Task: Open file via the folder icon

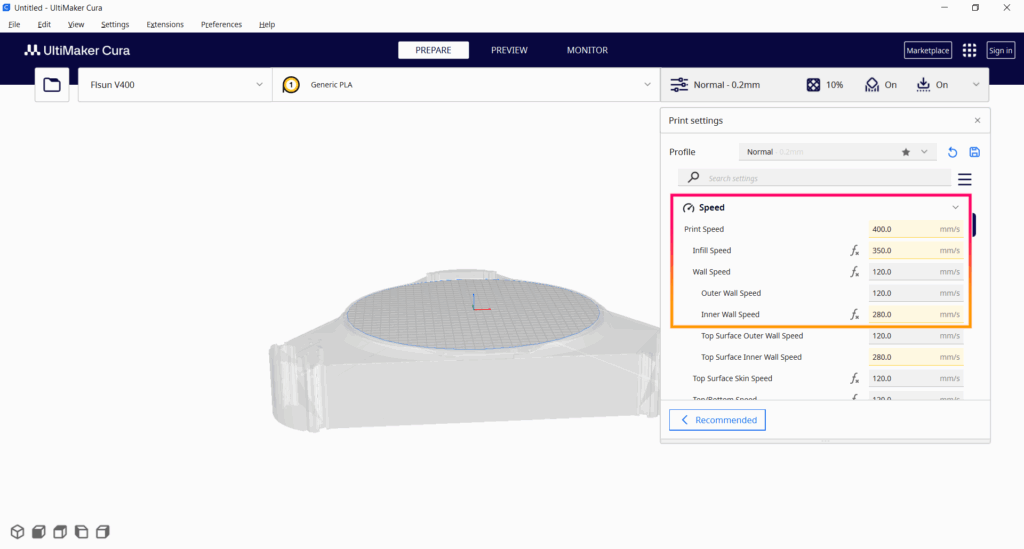Action: click(52, 85)
